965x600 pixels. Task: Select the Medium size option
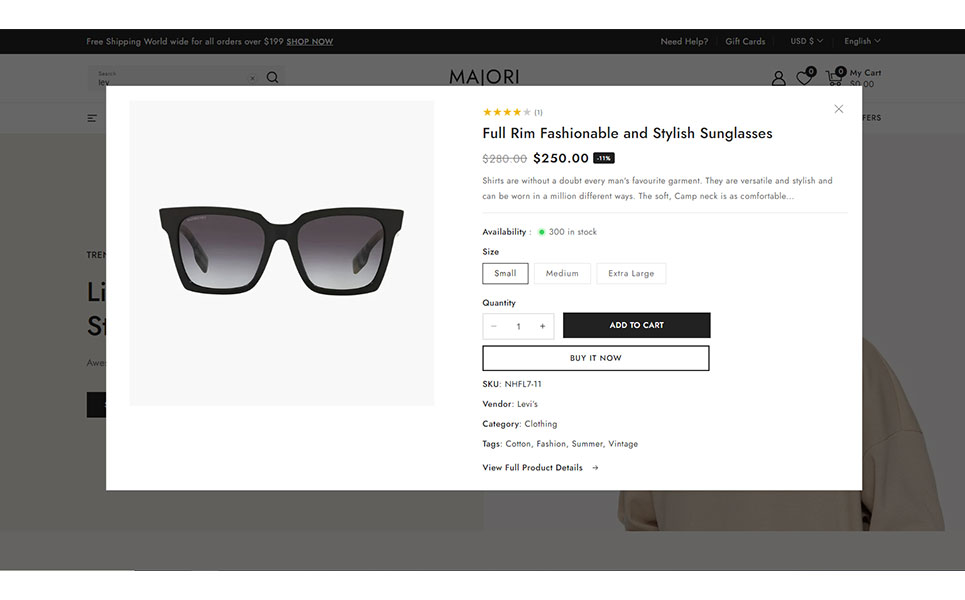pos(562,273)
